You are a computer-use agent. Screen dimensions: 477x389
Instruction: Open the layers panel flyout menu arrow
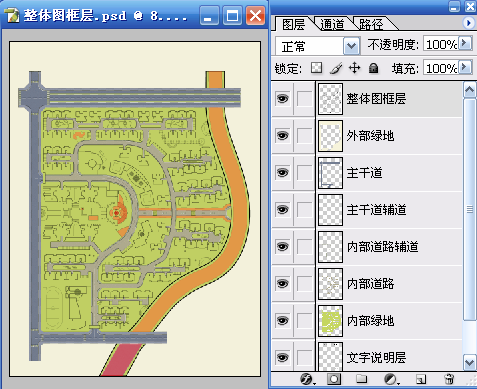click(468, 23)
